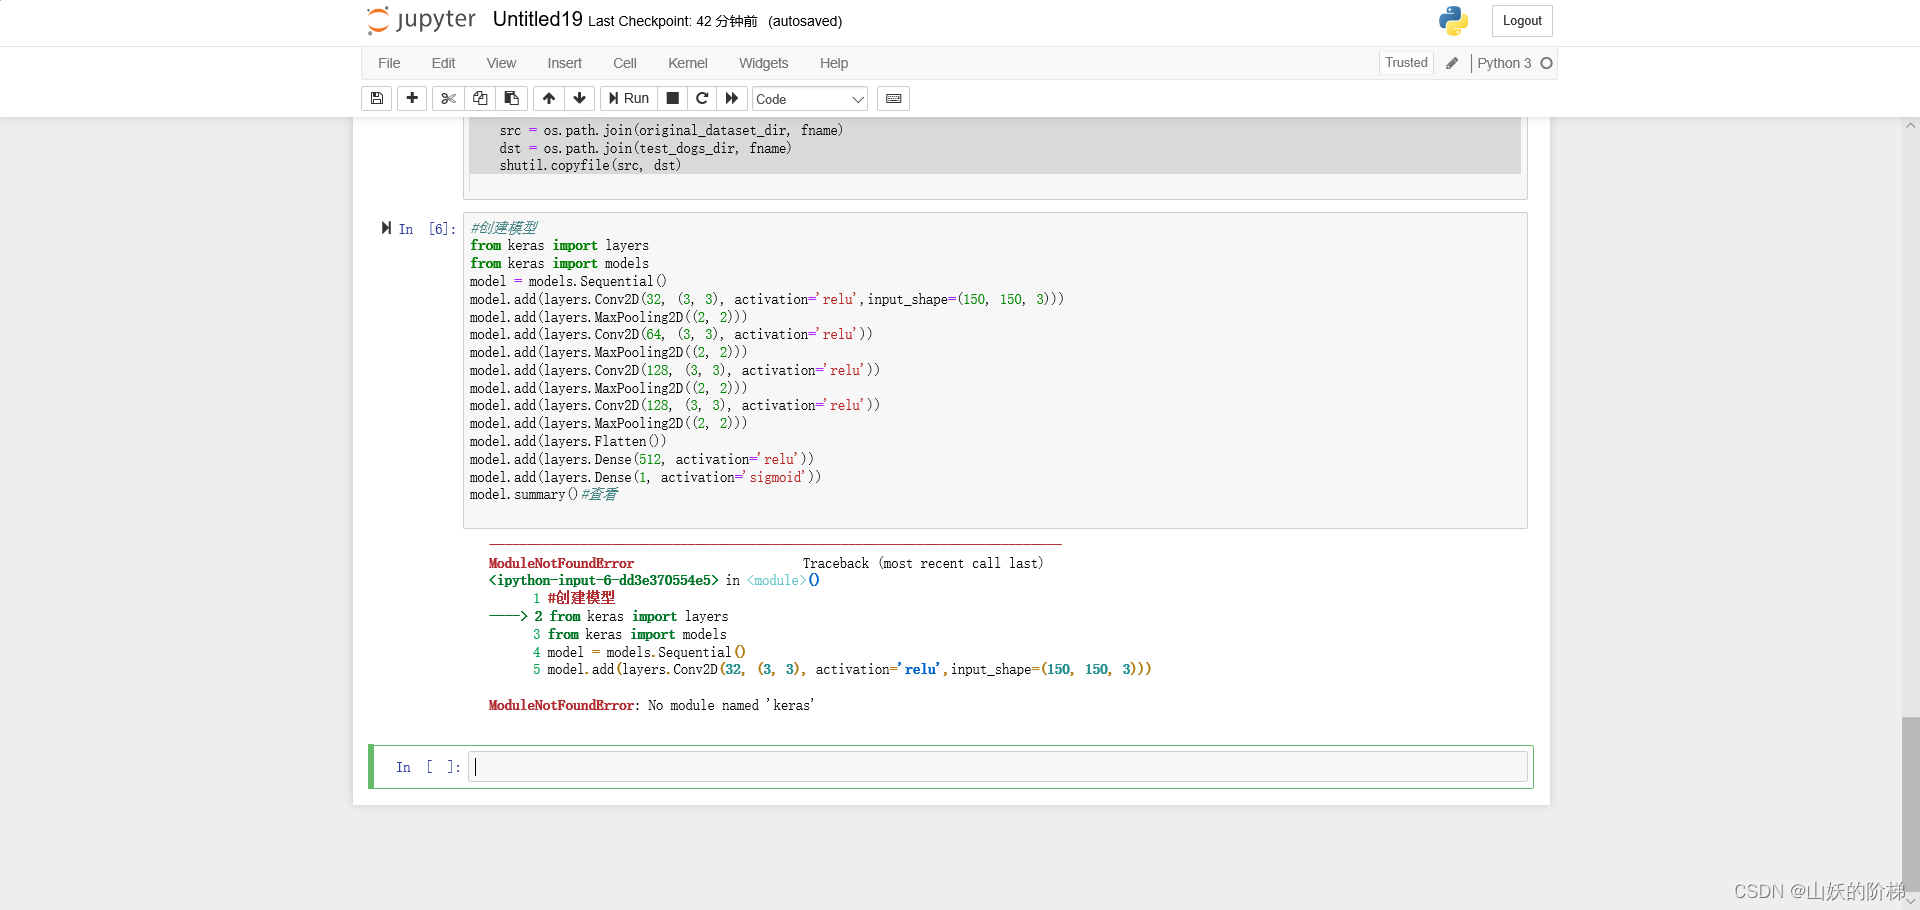1920x910 pixels.
Task: Open the Cell menu
Action: coord(624,63)
